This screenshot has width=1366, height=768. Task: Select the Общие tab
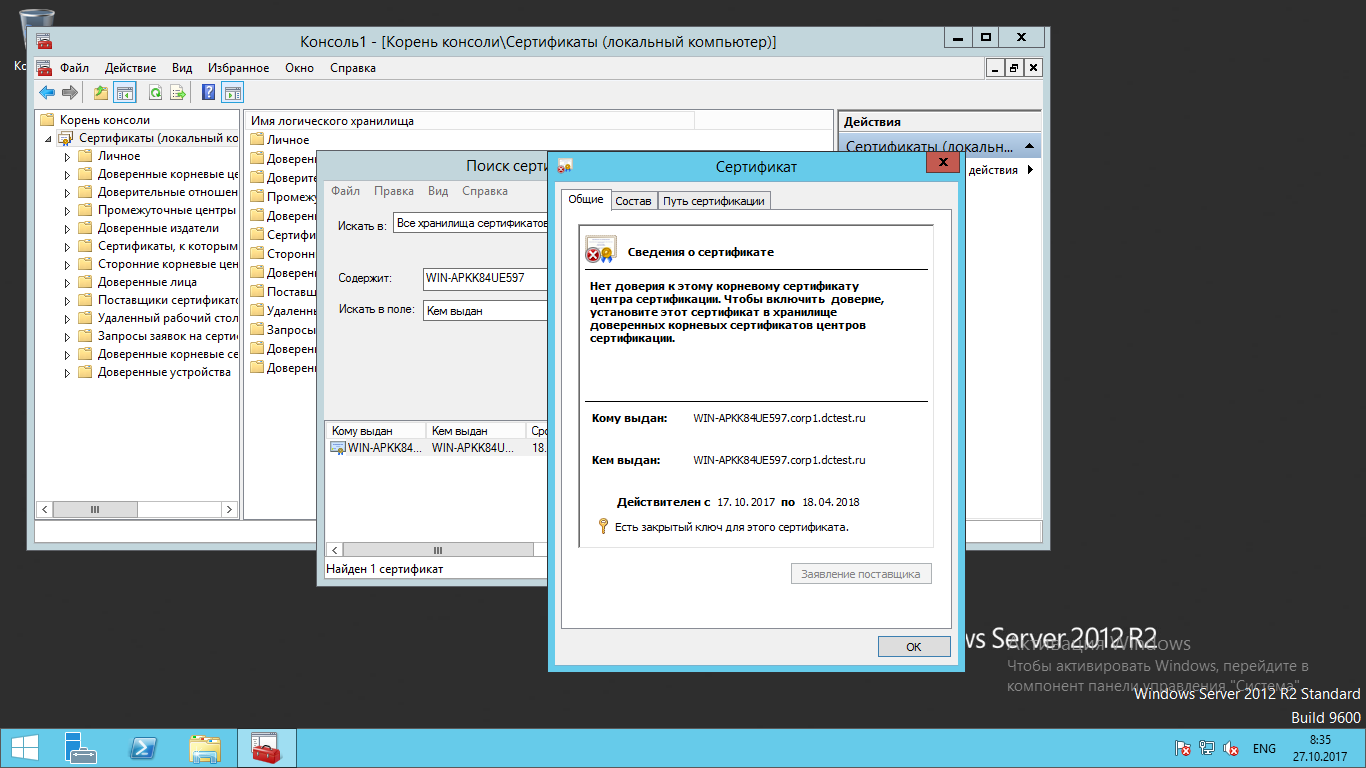pos(586,199)
